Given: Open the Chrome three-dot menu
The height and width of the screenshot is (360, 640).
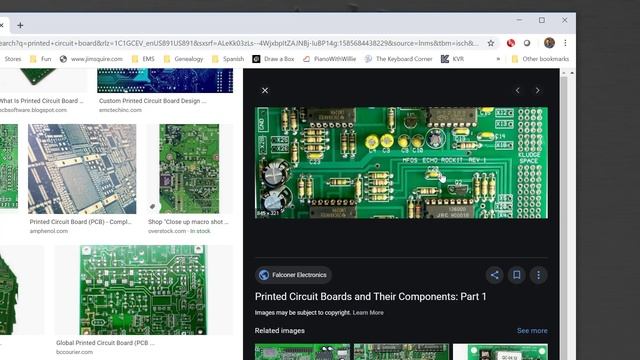Looking at the screenshot, I should 565,43.
